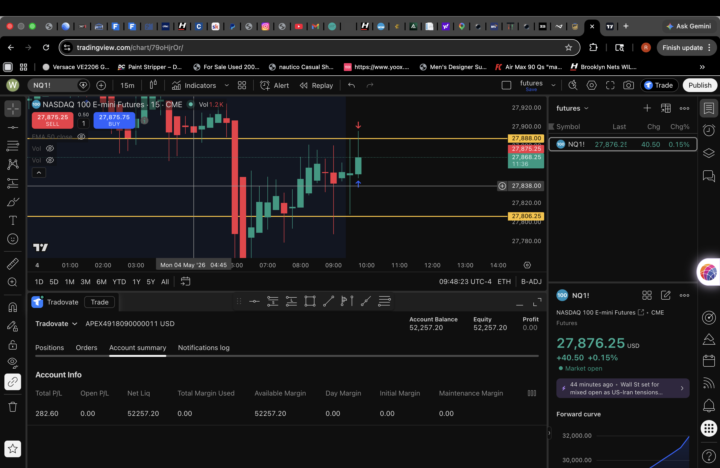Open quick search icon in top toolbar
Viewport: 720px width, 468px height.
[x=573, y=85]
